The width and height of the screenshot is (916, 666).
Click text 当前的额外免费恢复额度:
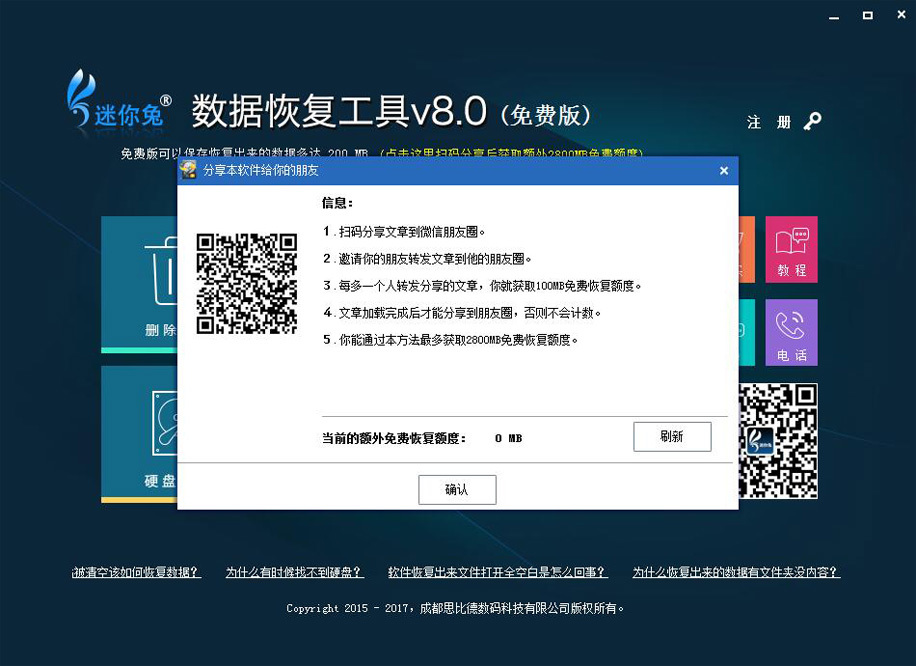pyautogui.click(x=394, y=438)
